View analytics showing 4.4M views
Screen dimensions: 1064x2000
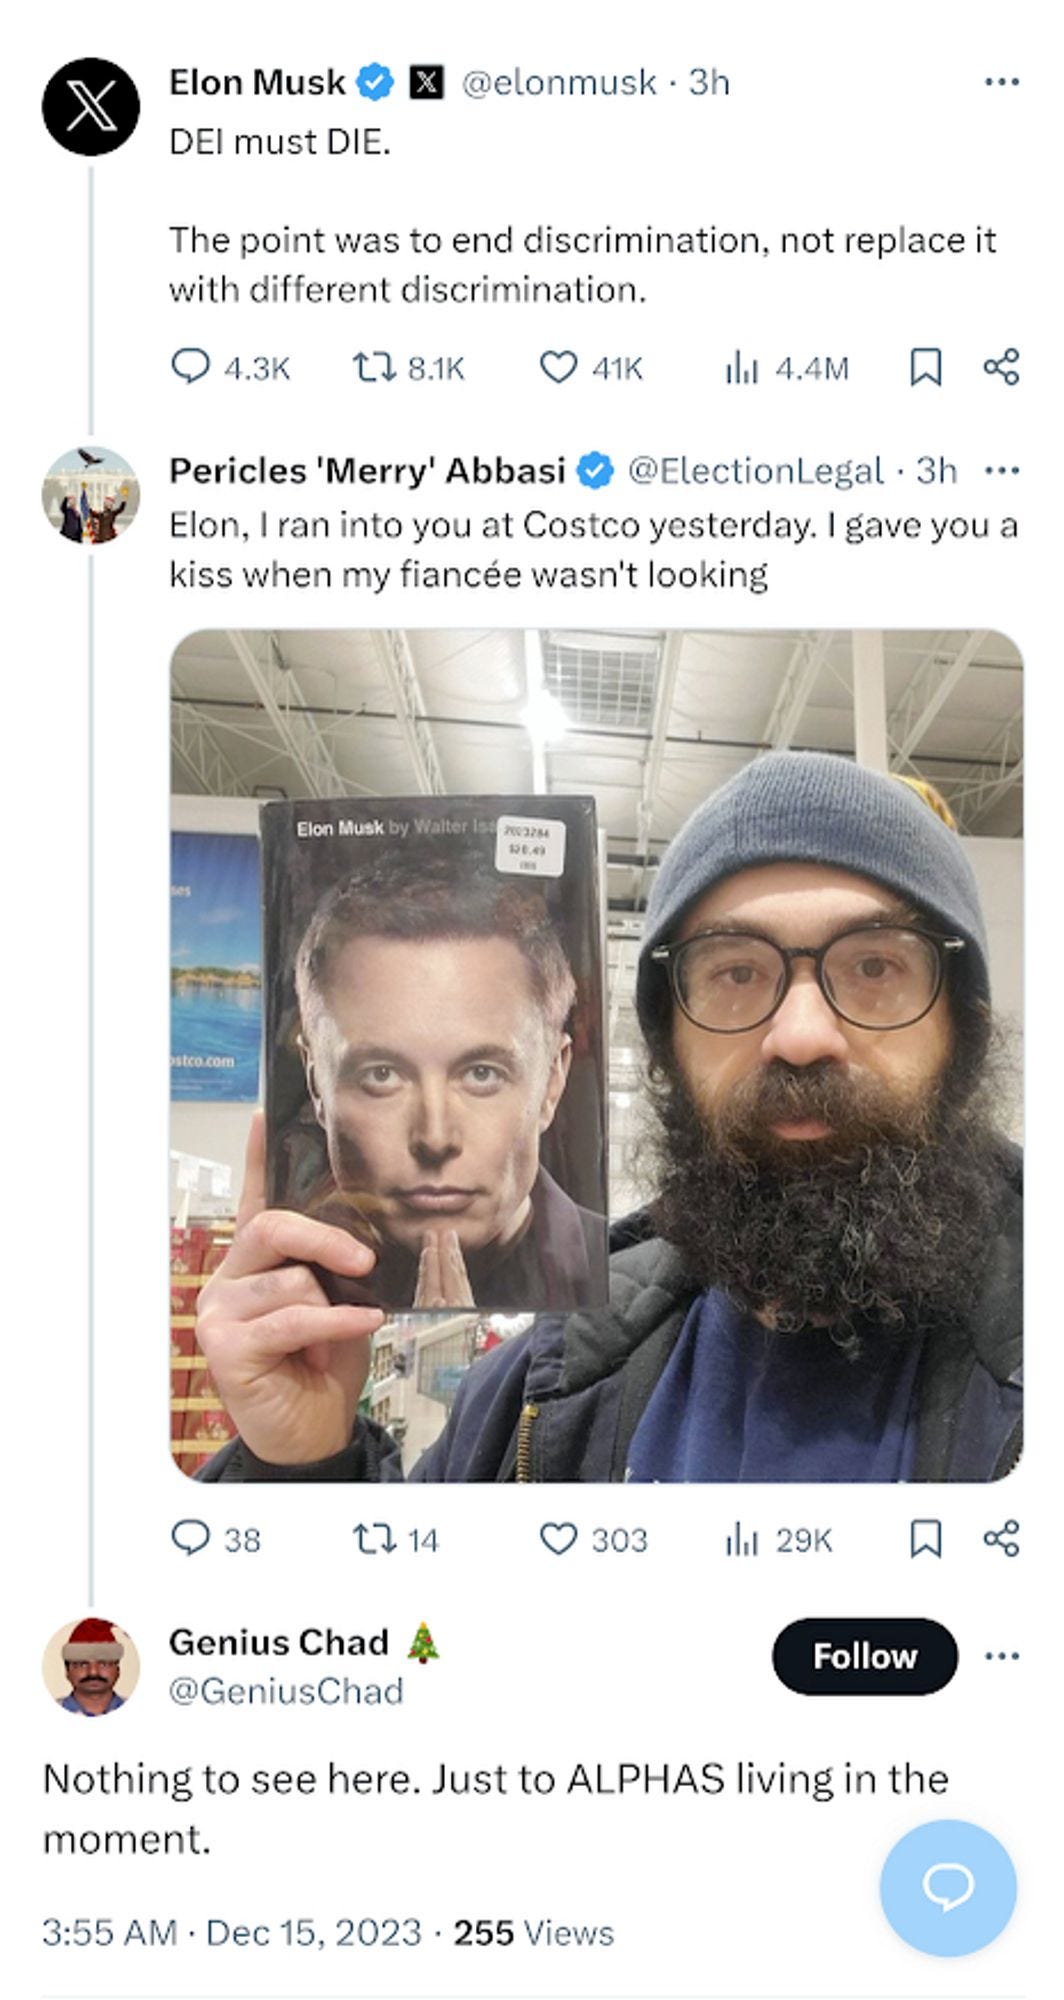(x=787, y=368)
